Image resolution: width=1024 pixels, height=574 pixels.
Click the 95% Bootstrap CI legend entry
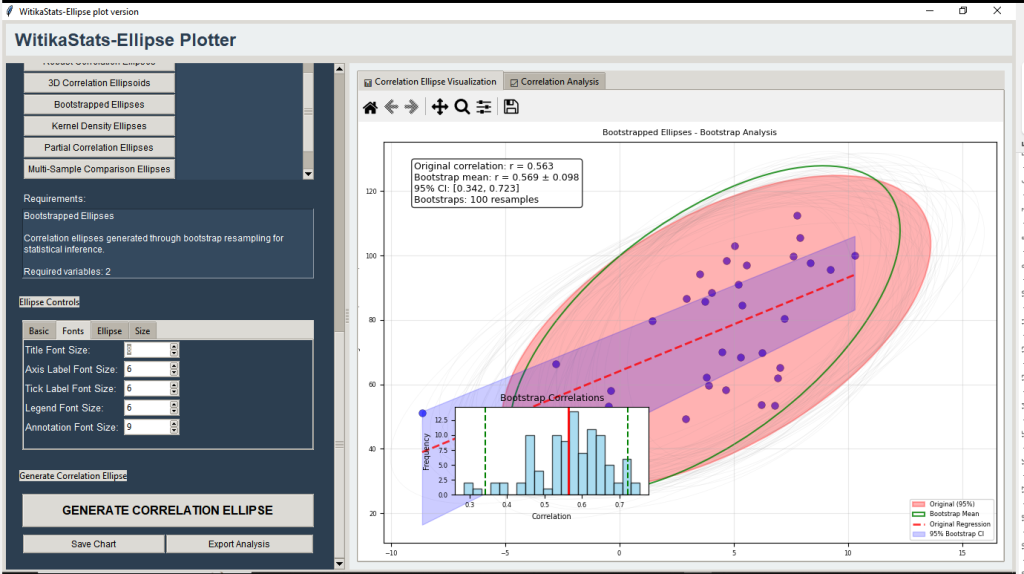pos(948,534)
